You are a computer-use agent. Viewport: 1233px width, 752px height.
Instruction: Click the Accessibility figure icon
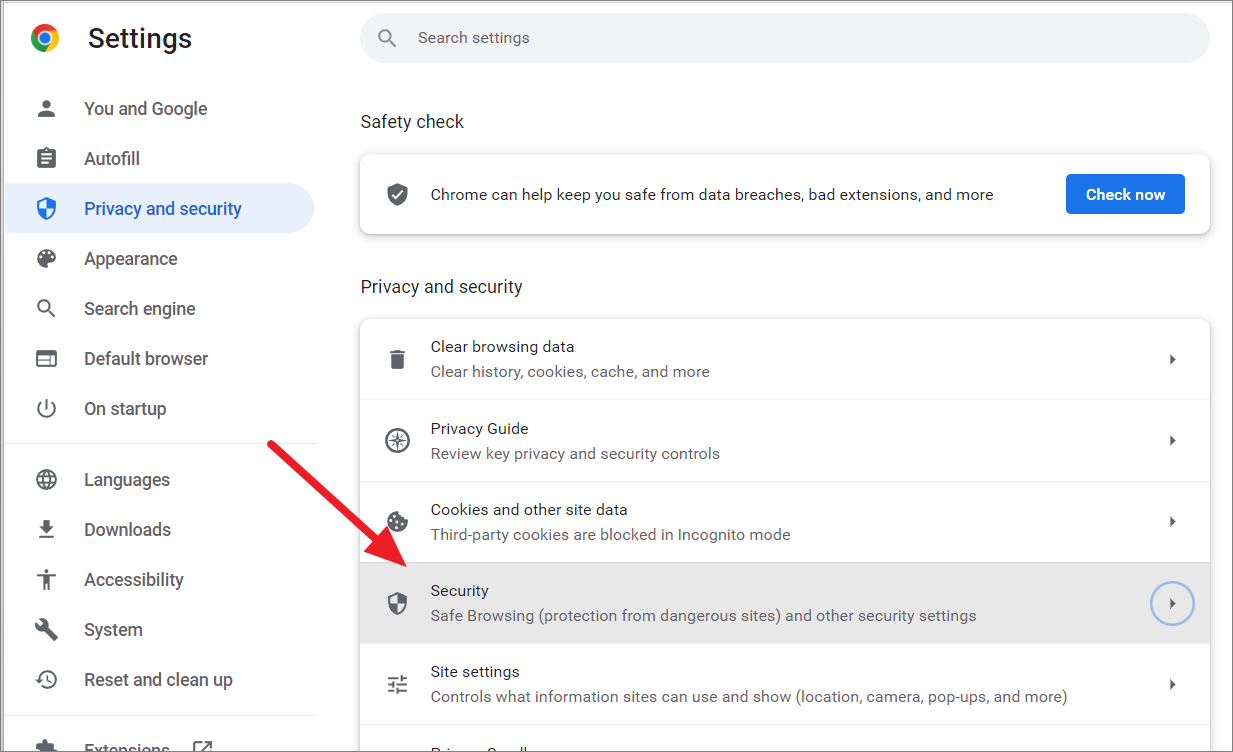(x=46, y=579)
